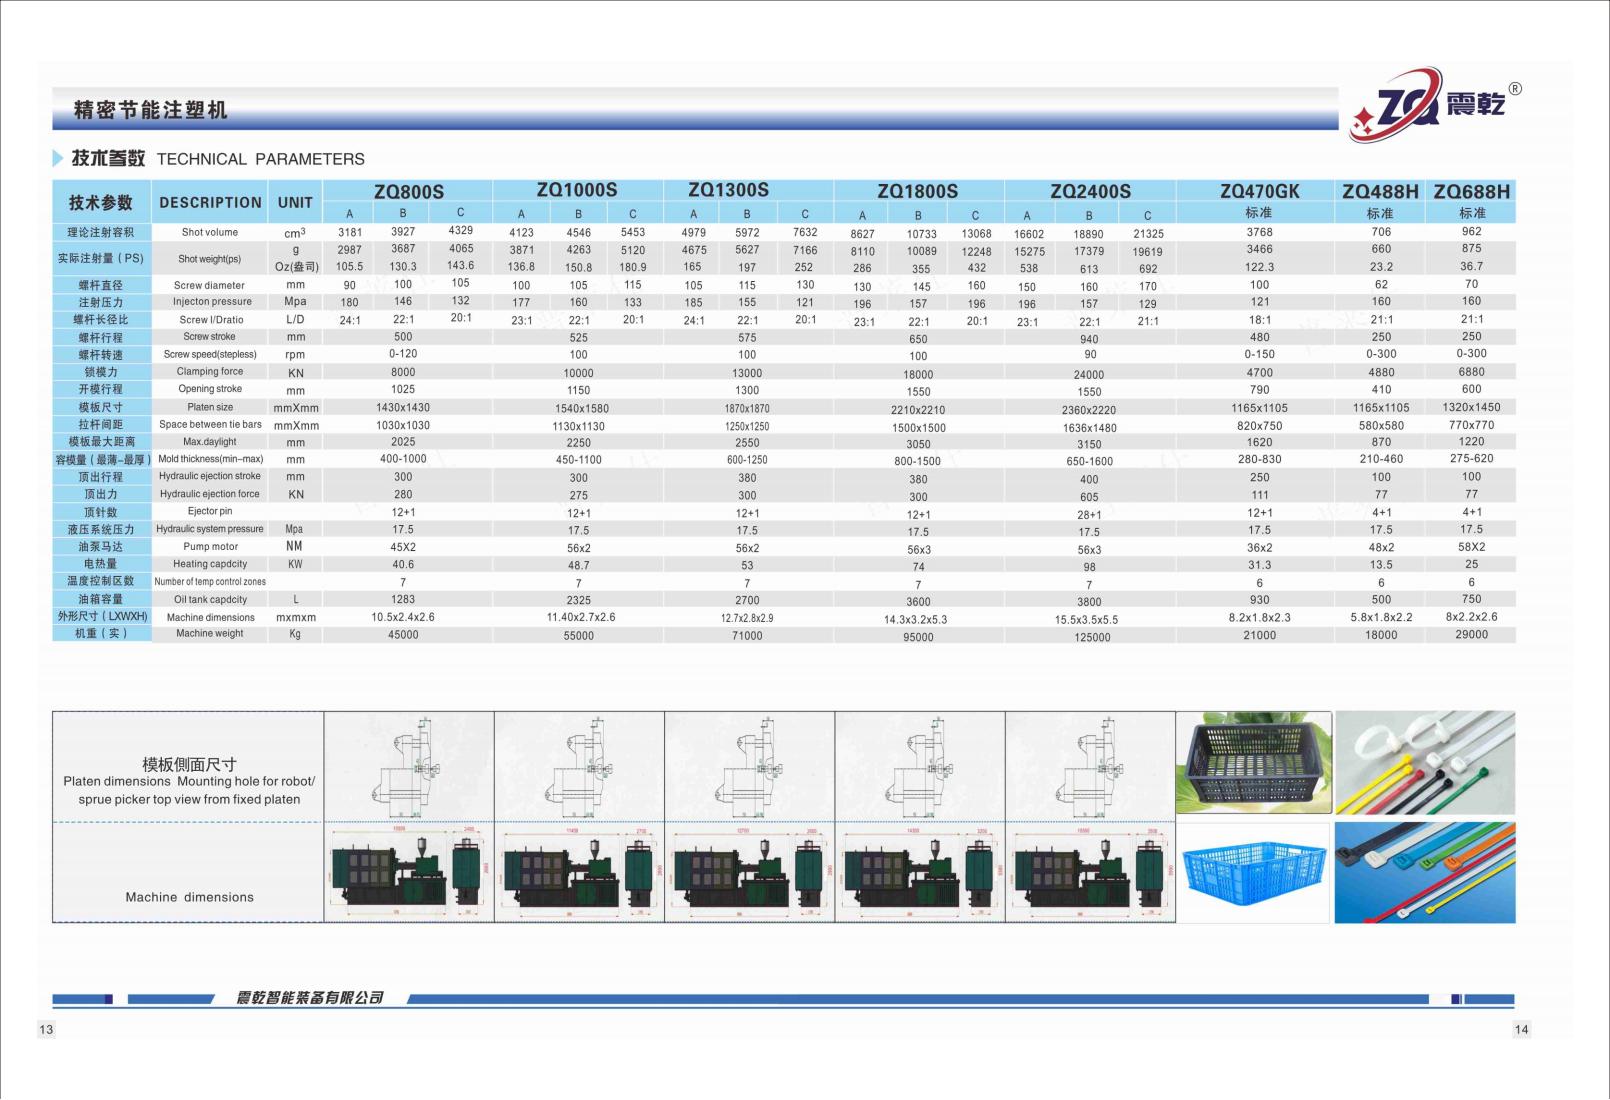Image resolution: width=1610 pixels, height=1100 pixels.
Task: Click the DESCRIPTION header cell
Action: click(x=210, y=202)
